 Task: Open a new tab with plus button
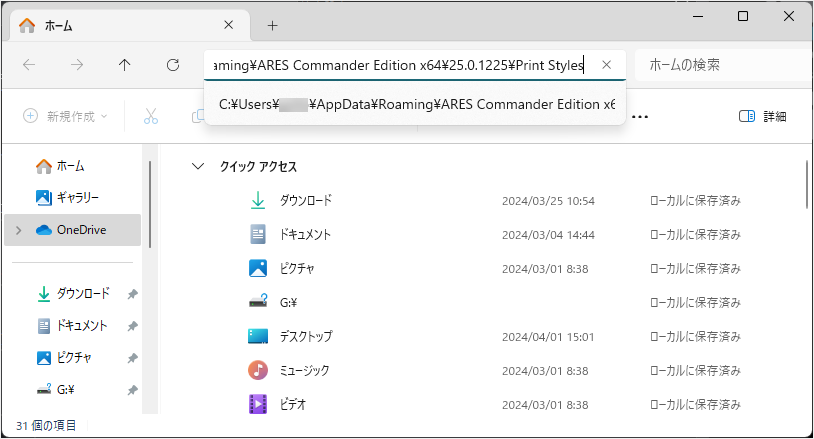(273, 25)
